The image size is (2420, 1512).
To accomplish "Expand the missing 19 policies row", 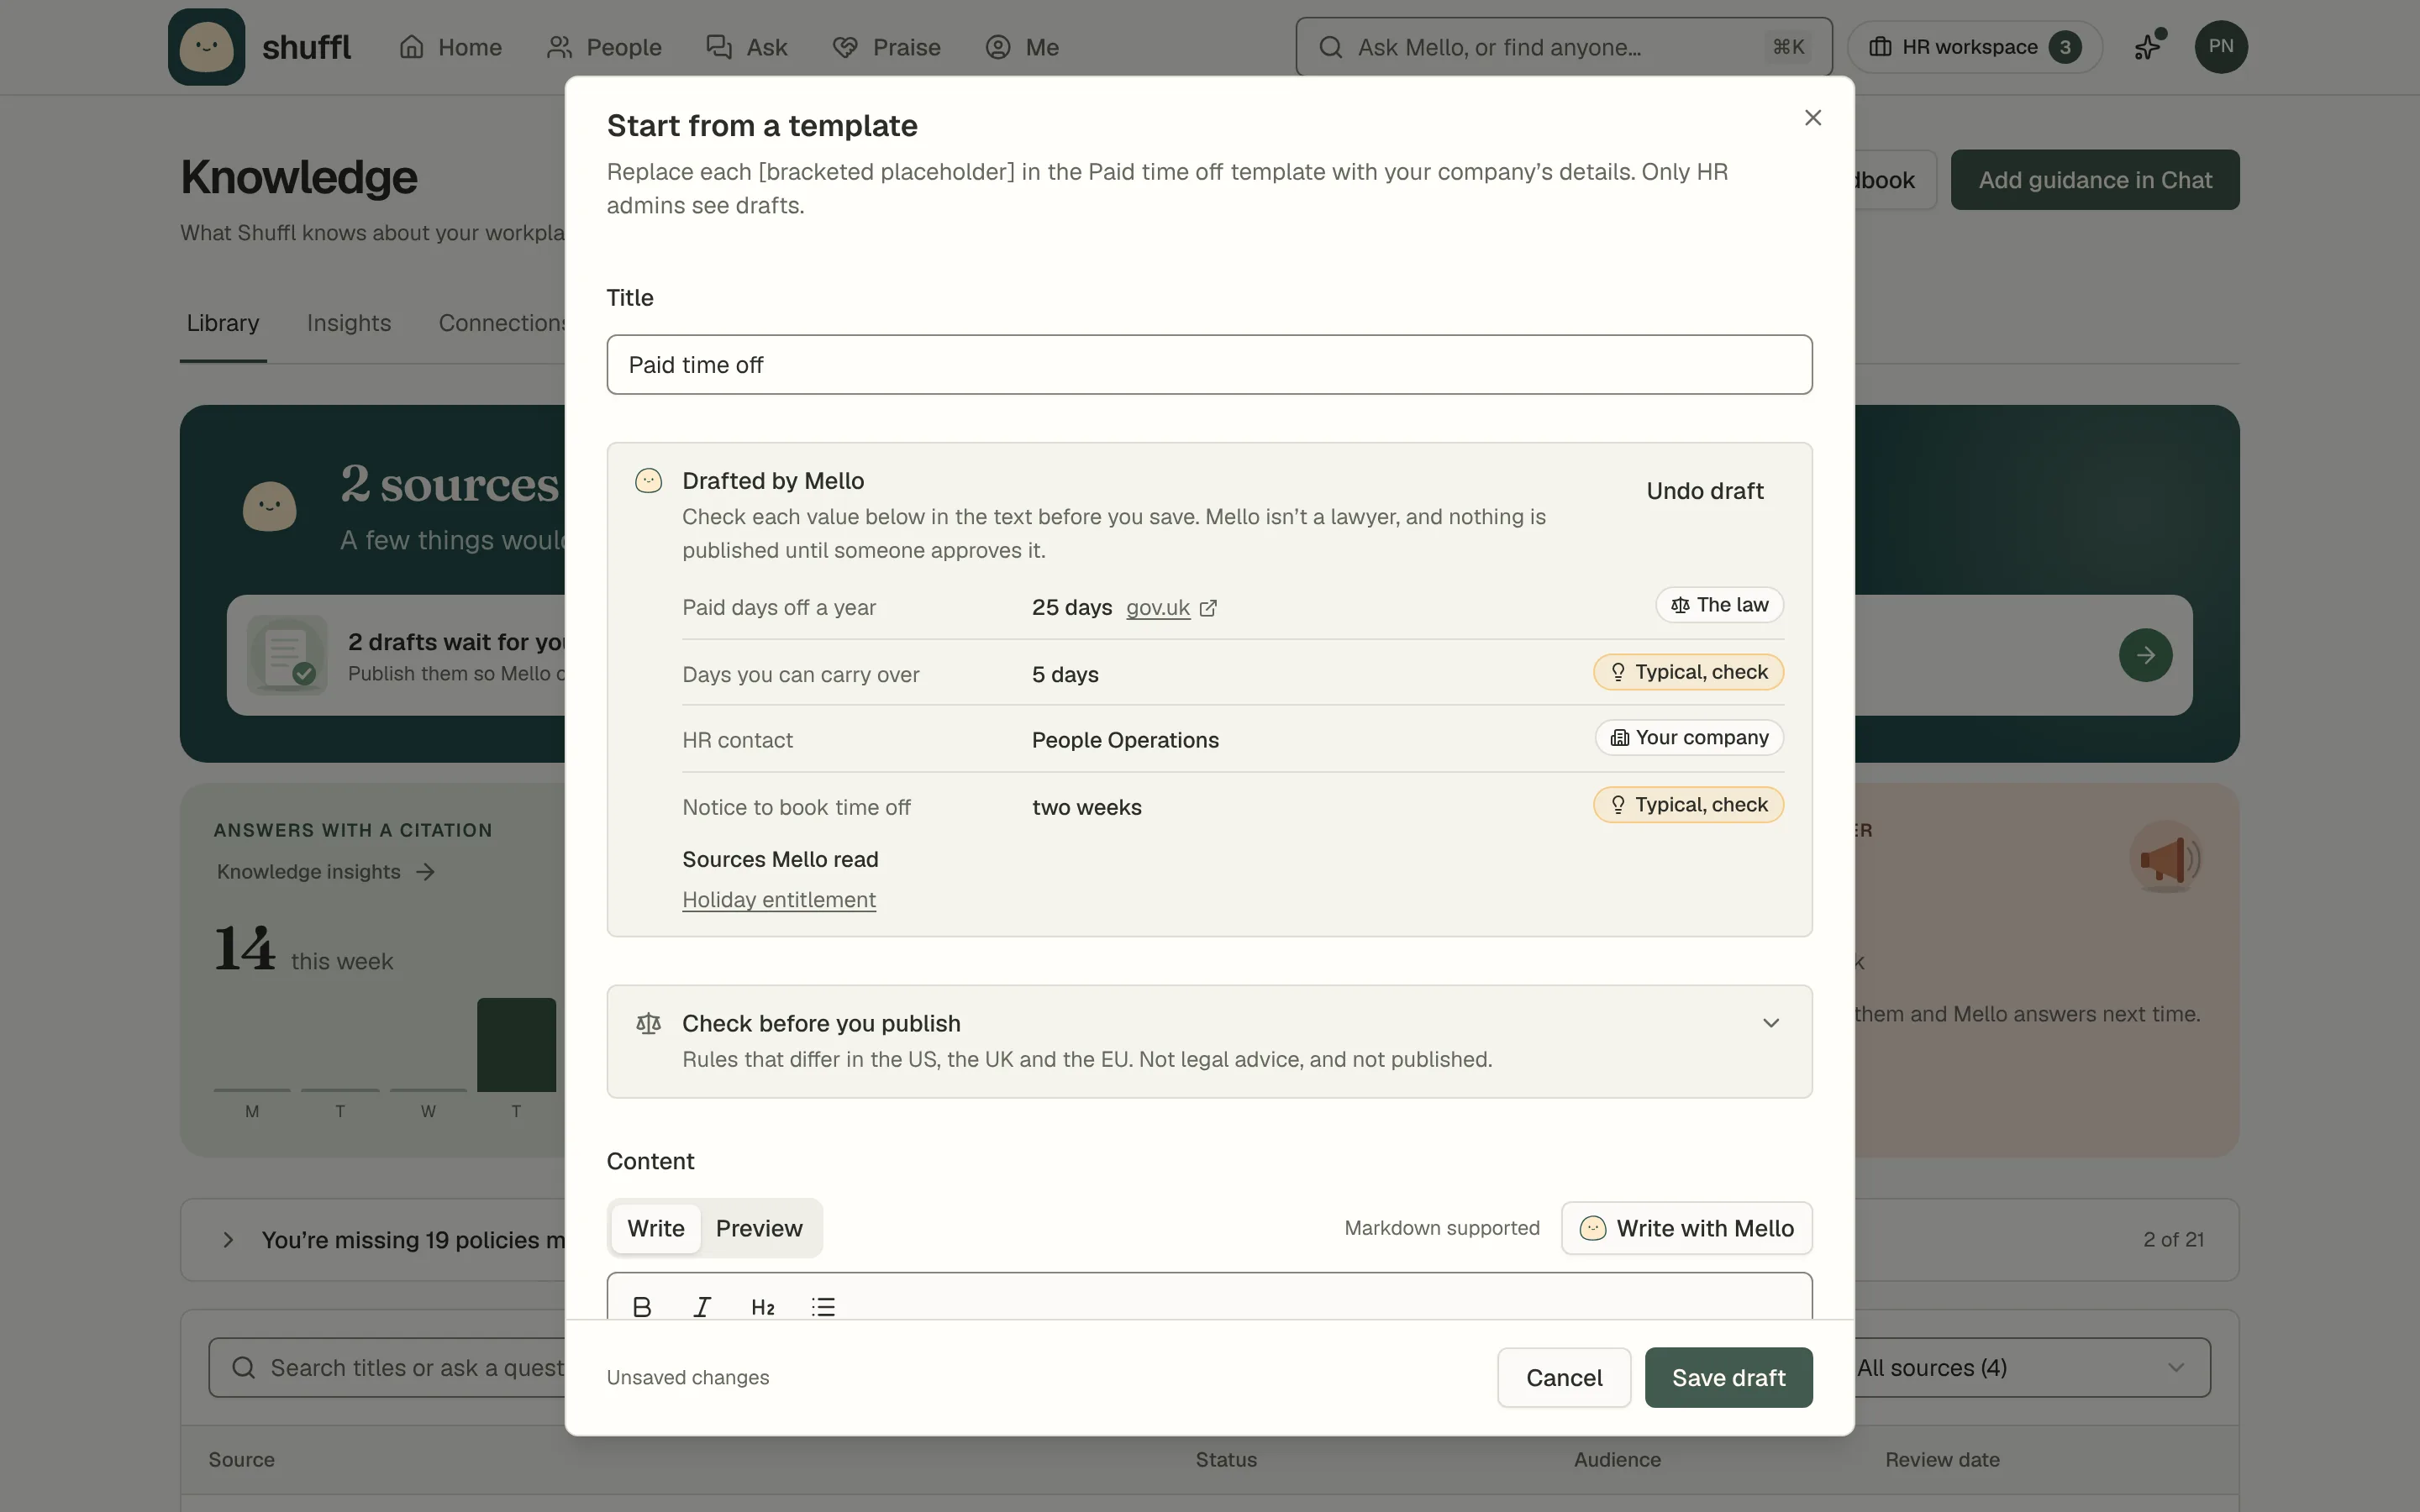I will pos(228,1240).
